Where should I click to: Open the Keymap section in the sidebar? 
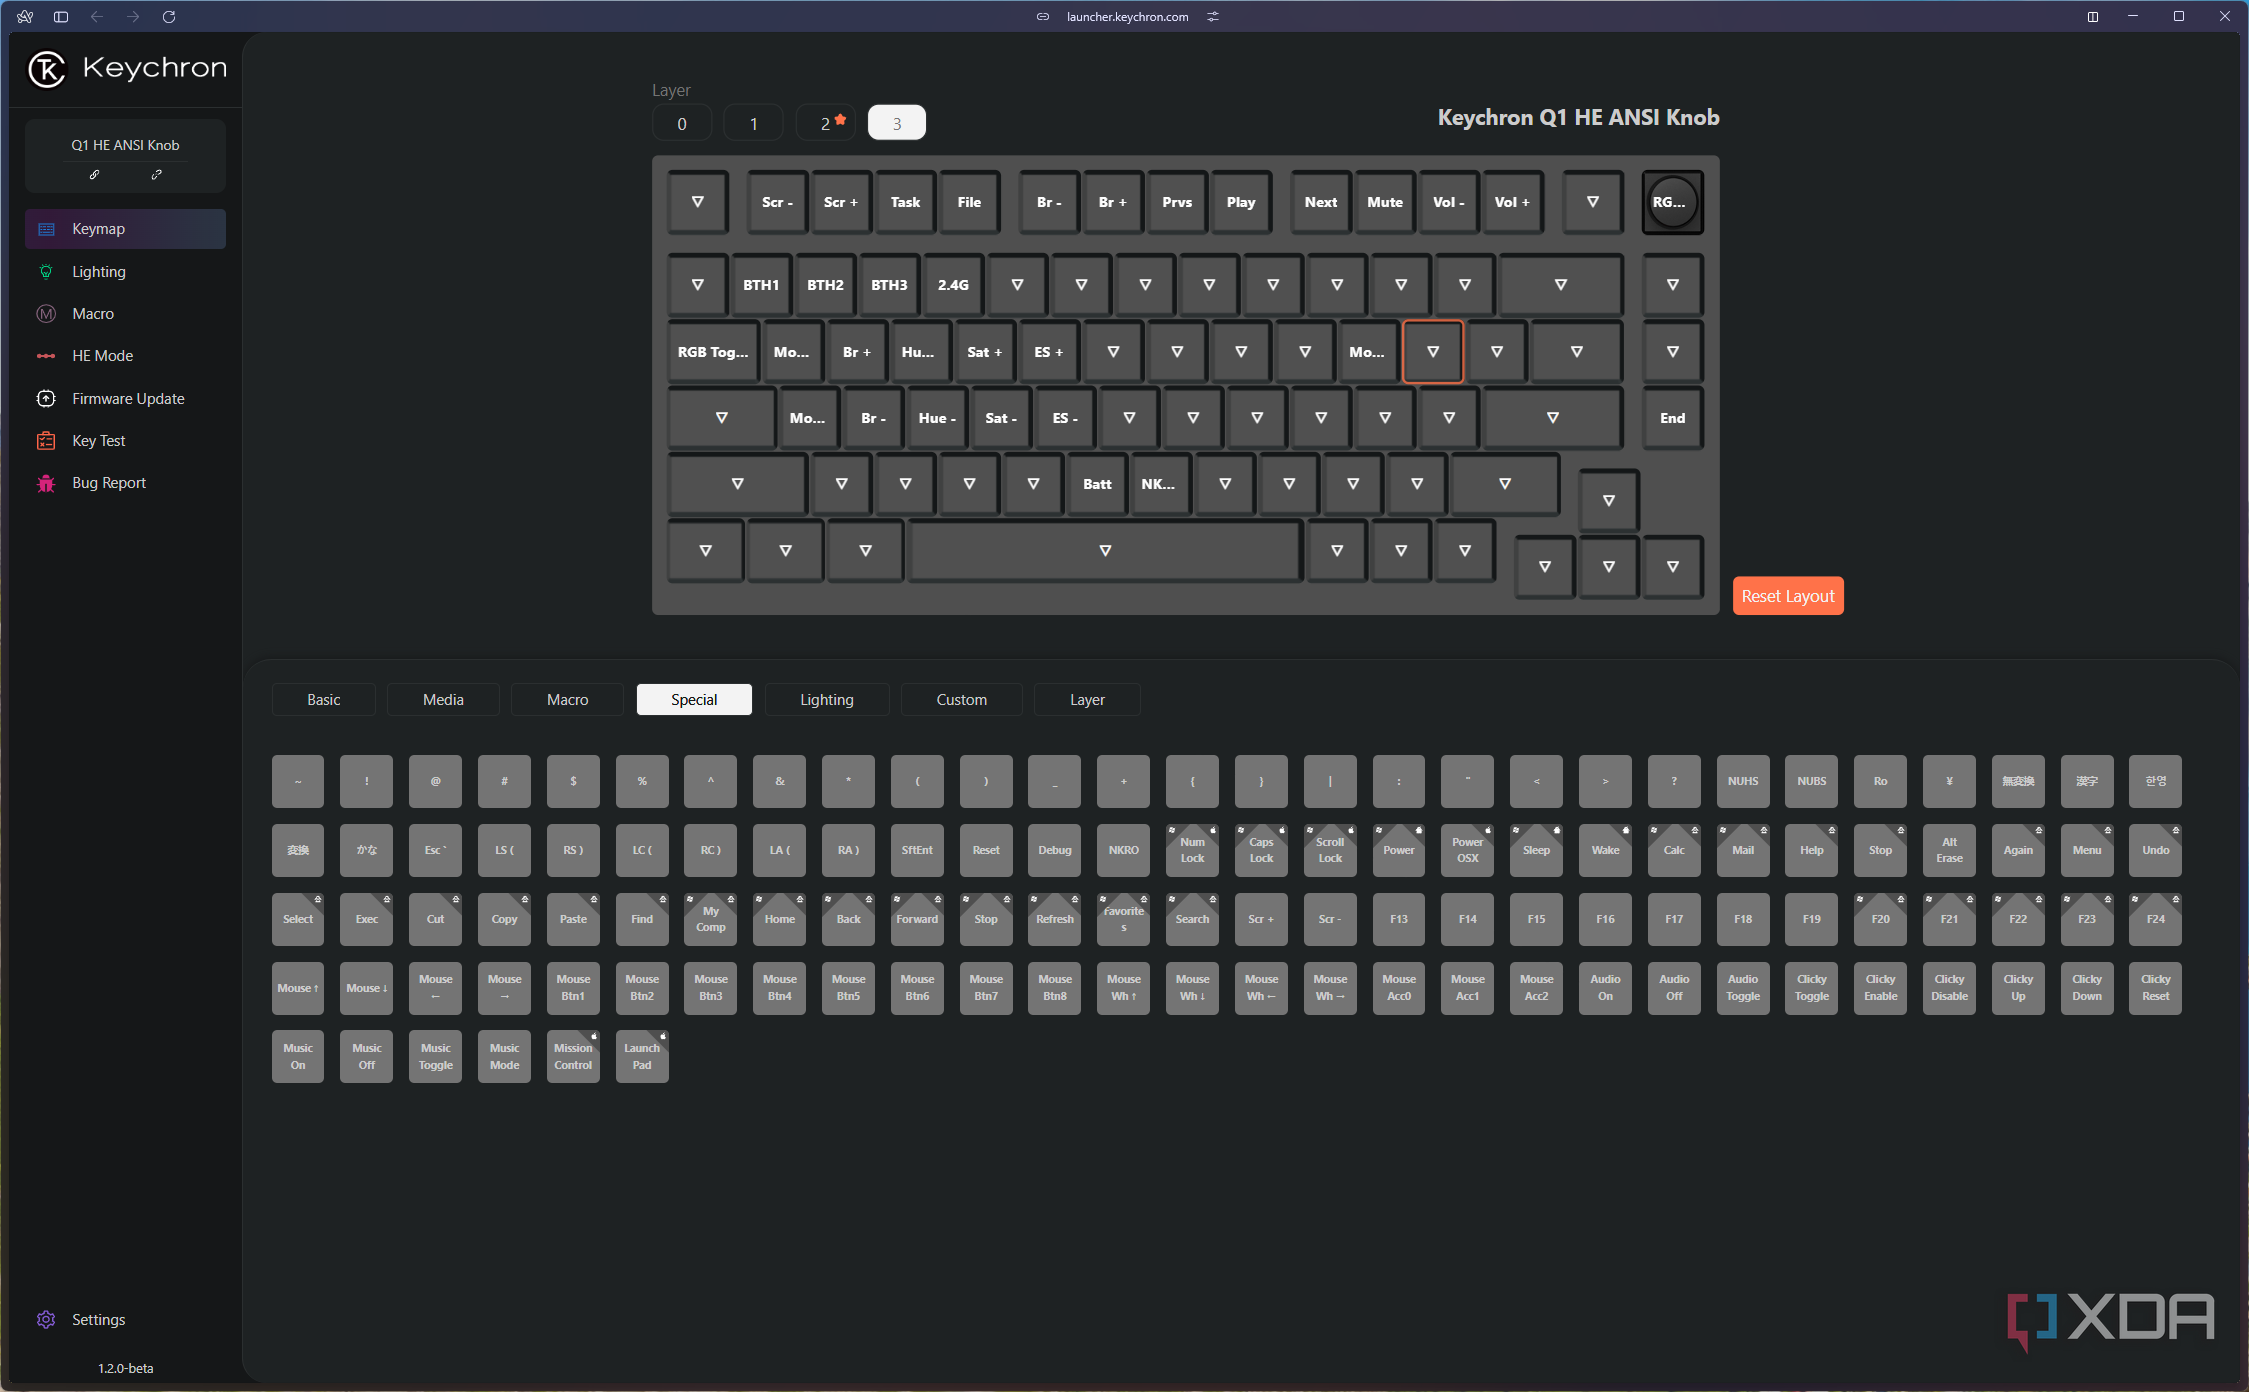pos(125,229)
